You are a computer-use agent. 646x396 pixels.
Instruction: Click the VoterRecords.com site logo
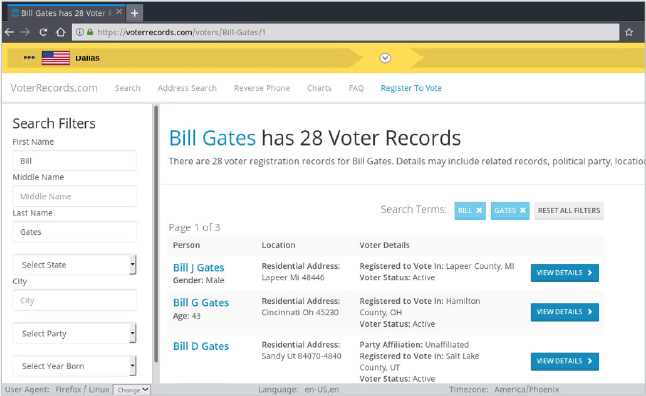point(54,88)
